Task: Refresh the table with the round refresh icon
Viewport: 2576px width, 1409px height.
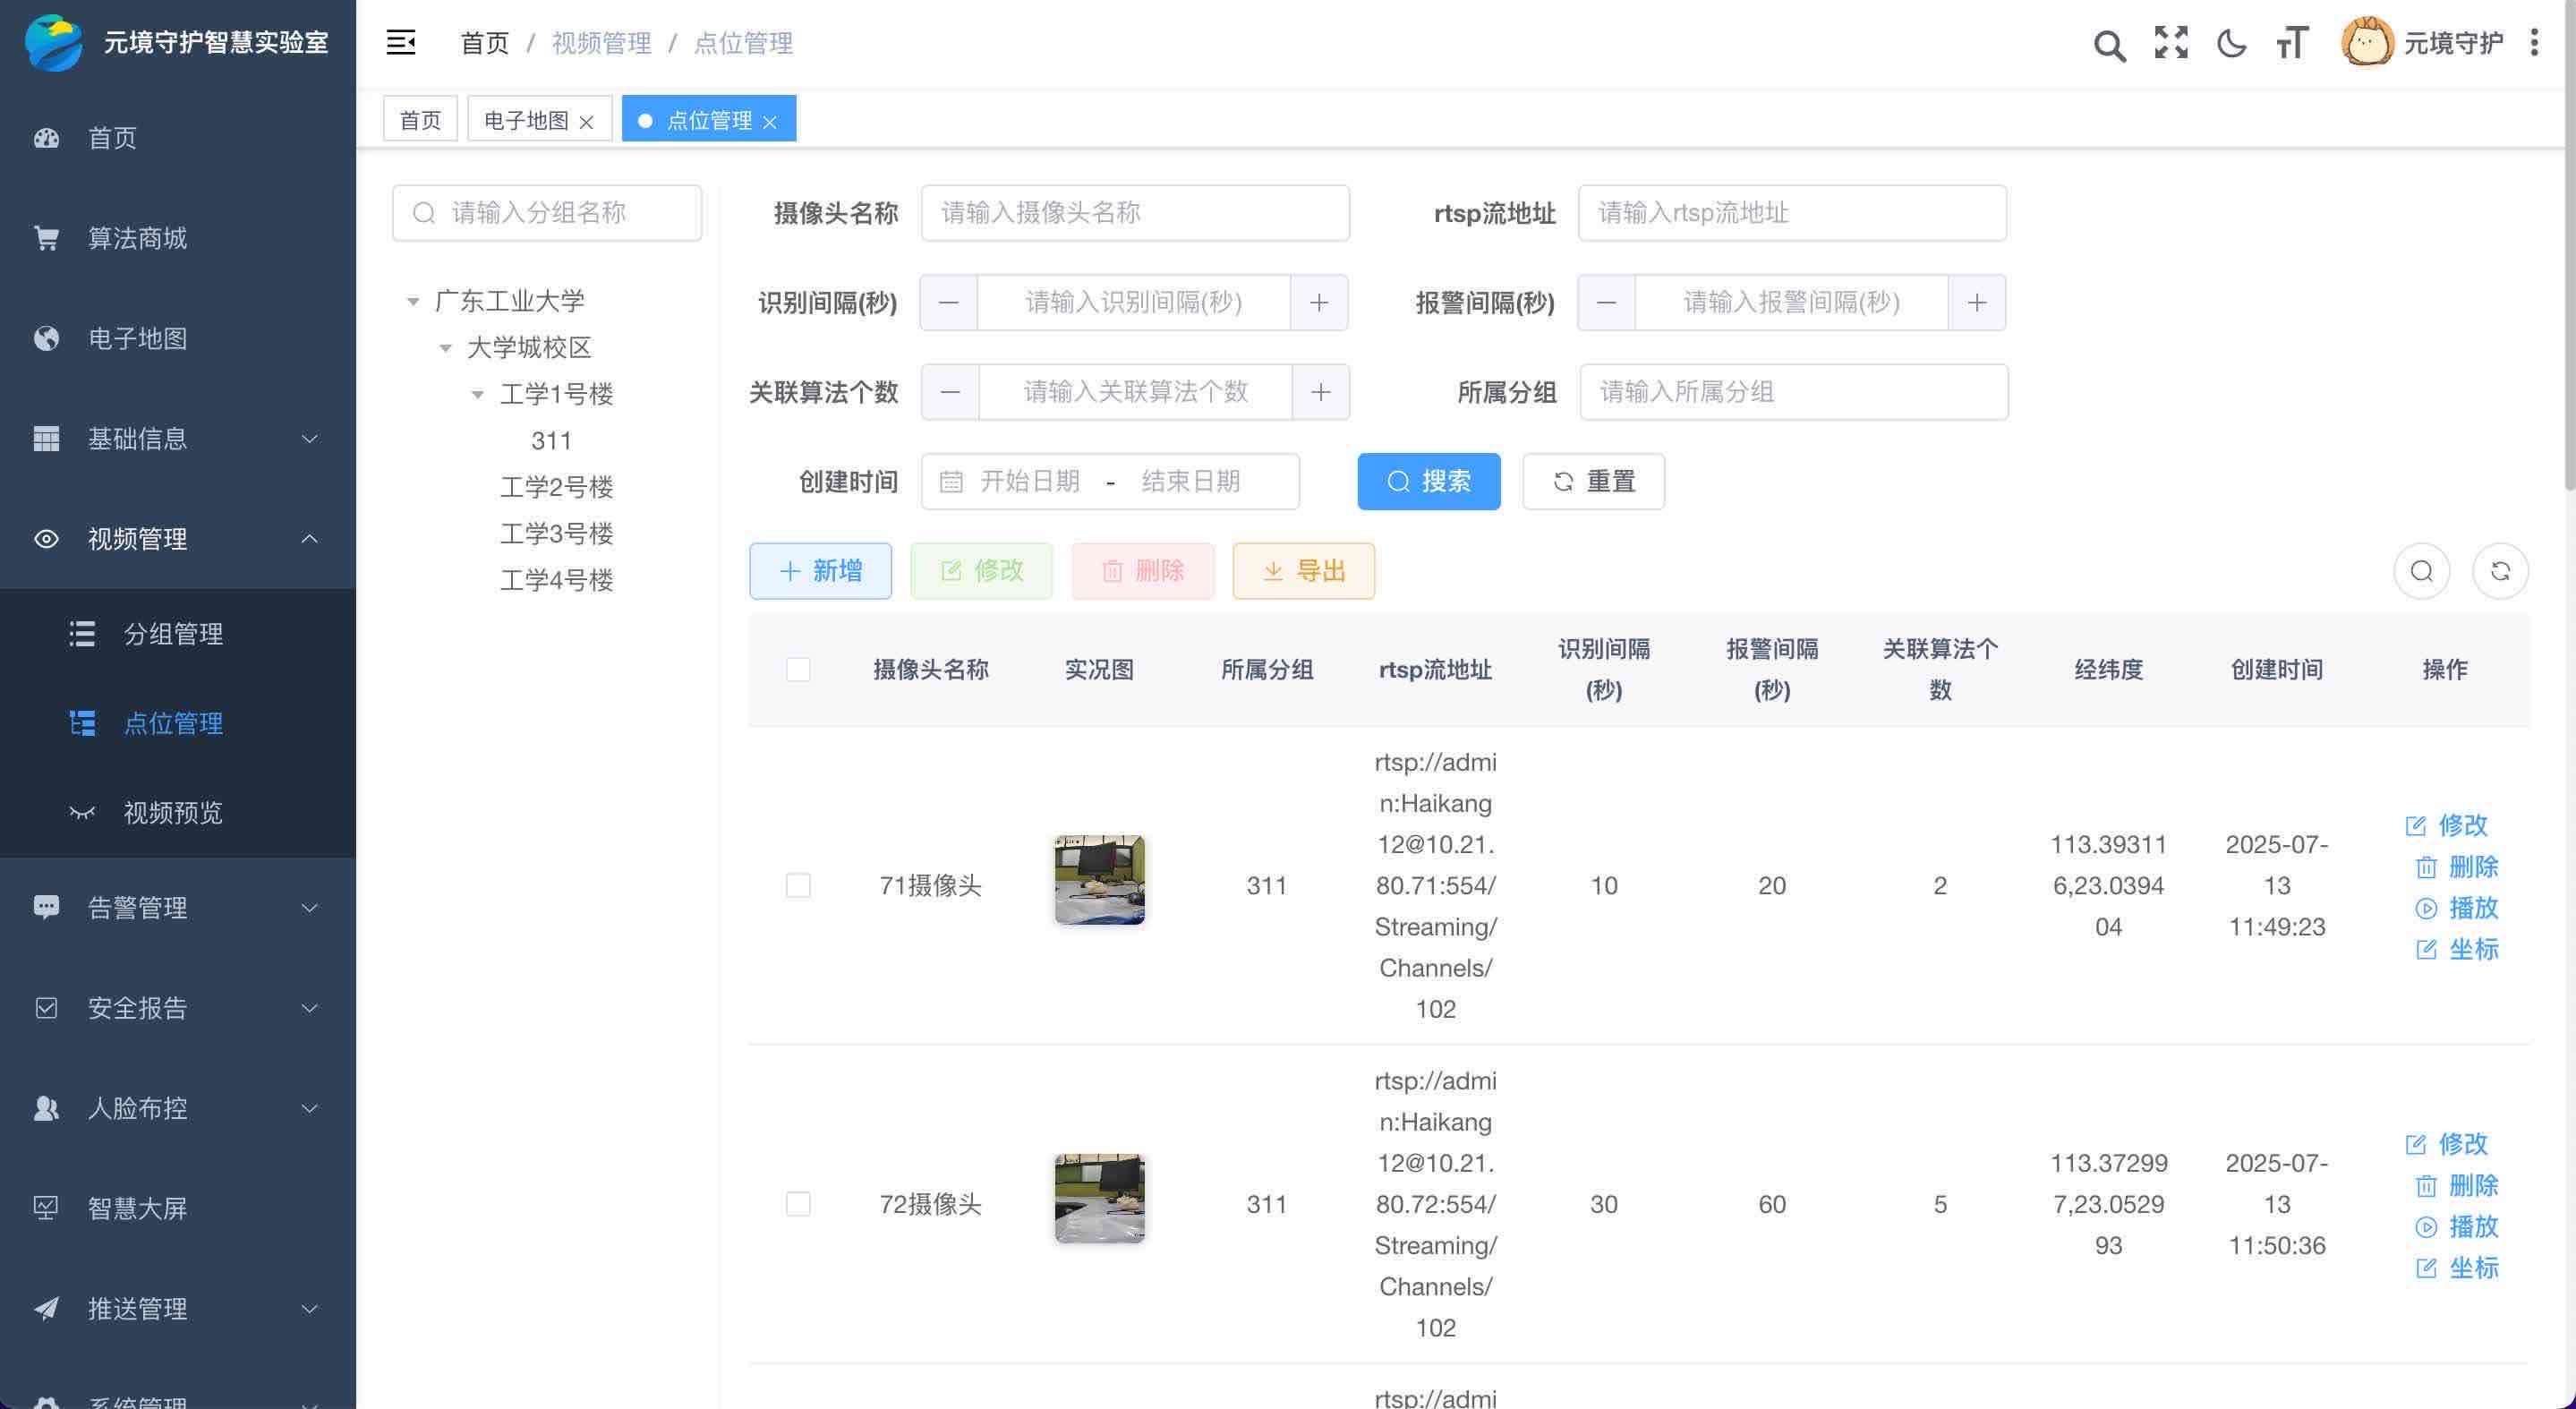Action: (2500, 571)
